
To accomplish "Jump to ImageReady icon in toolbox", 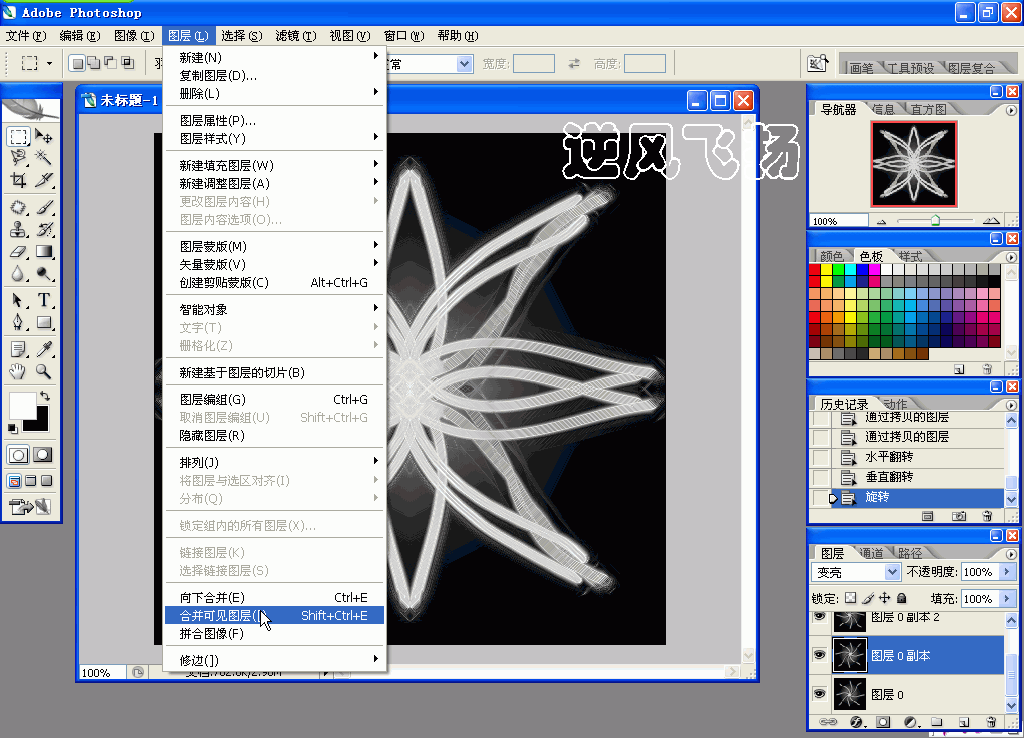I will point(29,507).
